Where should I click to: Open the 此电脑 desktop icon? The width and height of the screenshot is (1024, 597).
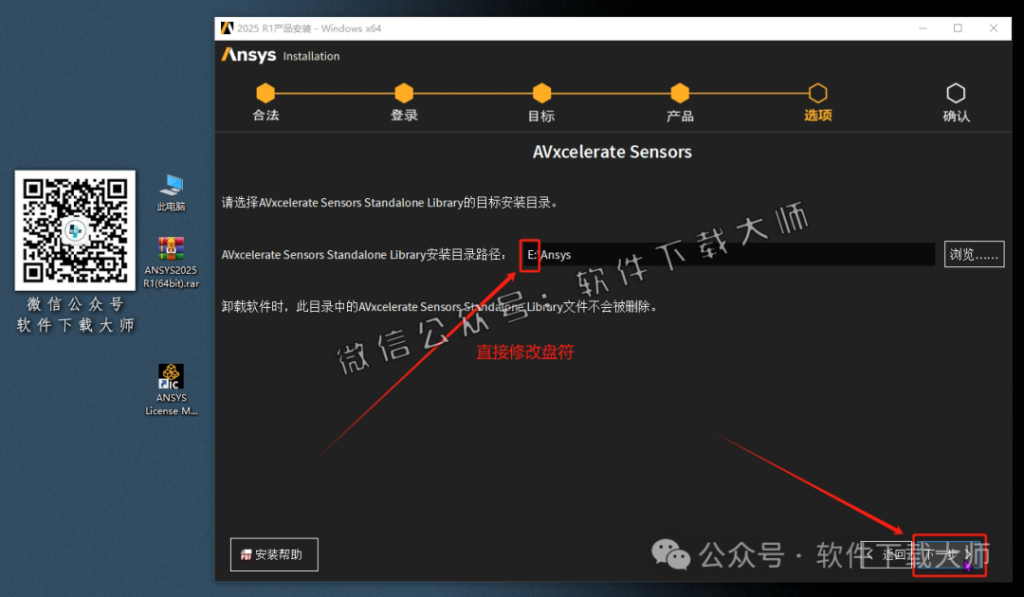[x=170, y=185]
